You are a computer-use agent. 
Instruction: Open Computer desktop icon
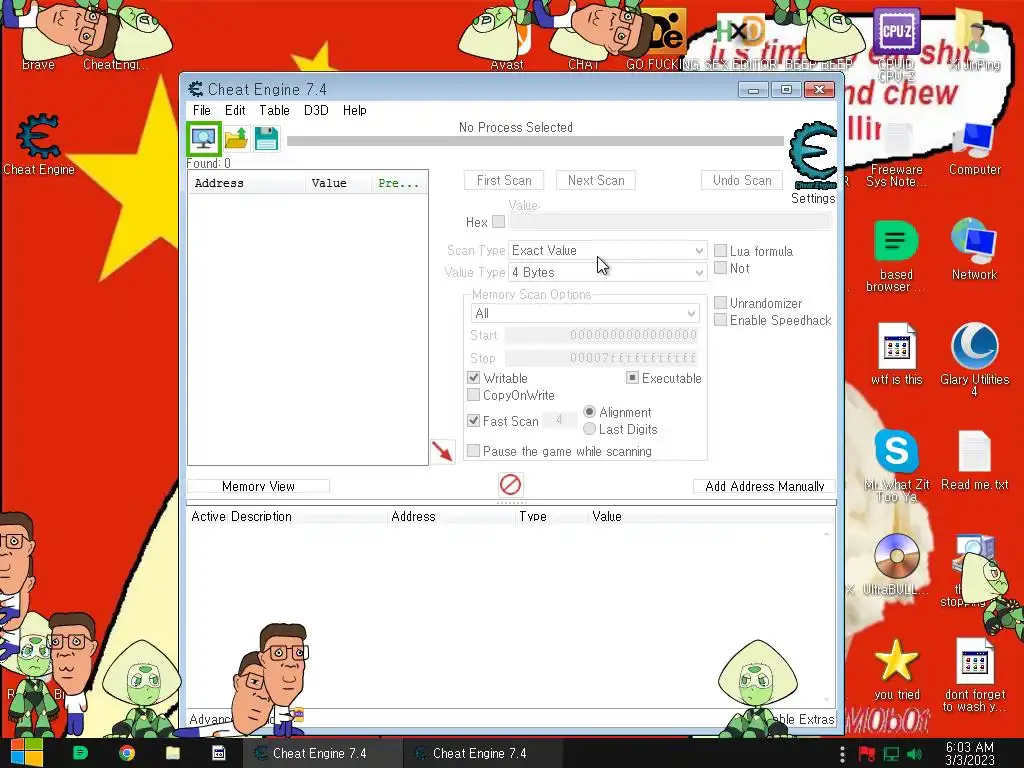point(974,149)
